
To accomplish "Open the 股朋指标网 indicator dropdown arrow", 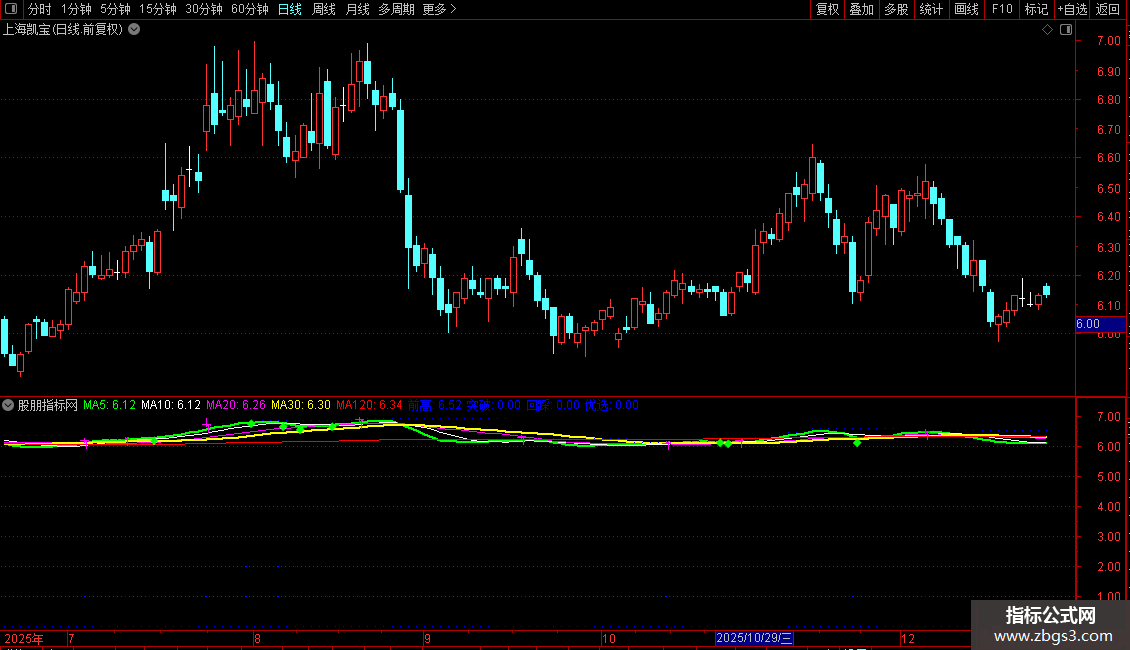I will [x=8, y=405].
